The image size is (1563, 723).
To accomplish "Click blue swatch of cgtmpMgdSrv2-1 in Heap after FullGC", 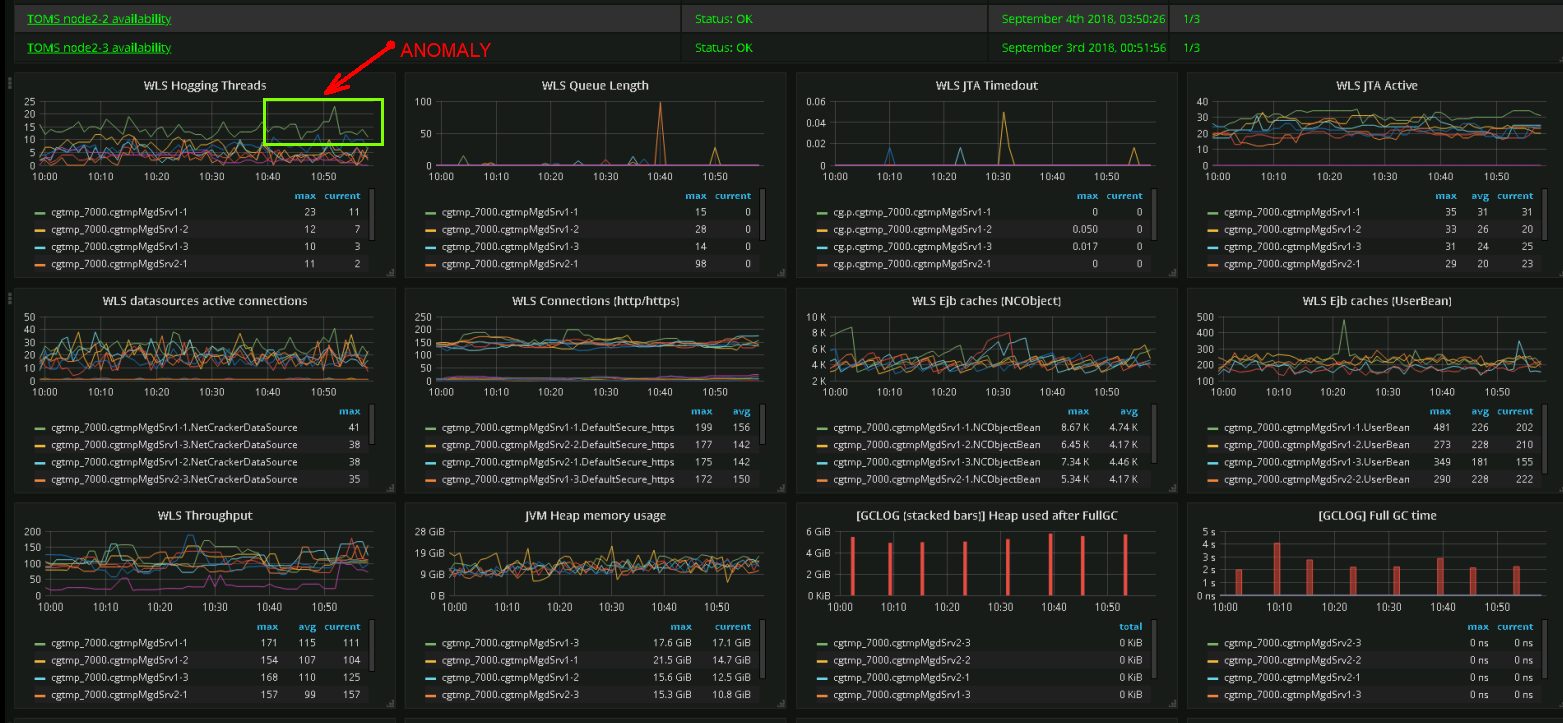I will pos(822,677).
